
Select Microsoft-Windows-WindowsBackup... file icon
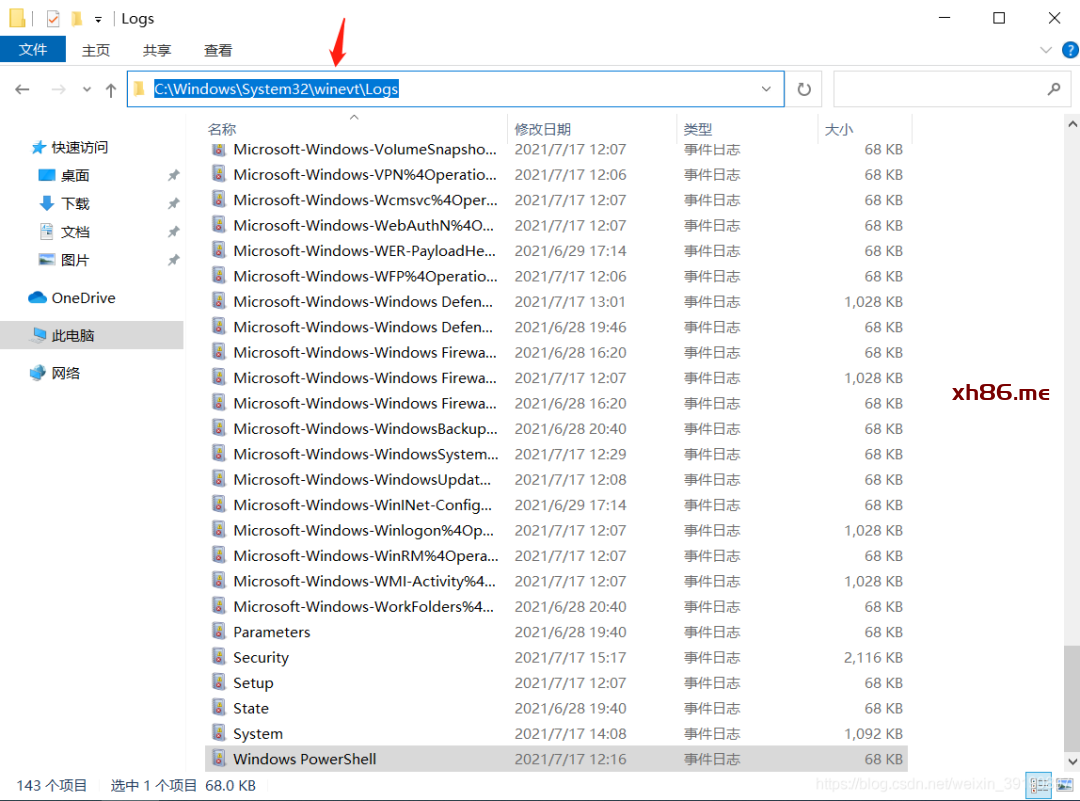pos(218,428)
